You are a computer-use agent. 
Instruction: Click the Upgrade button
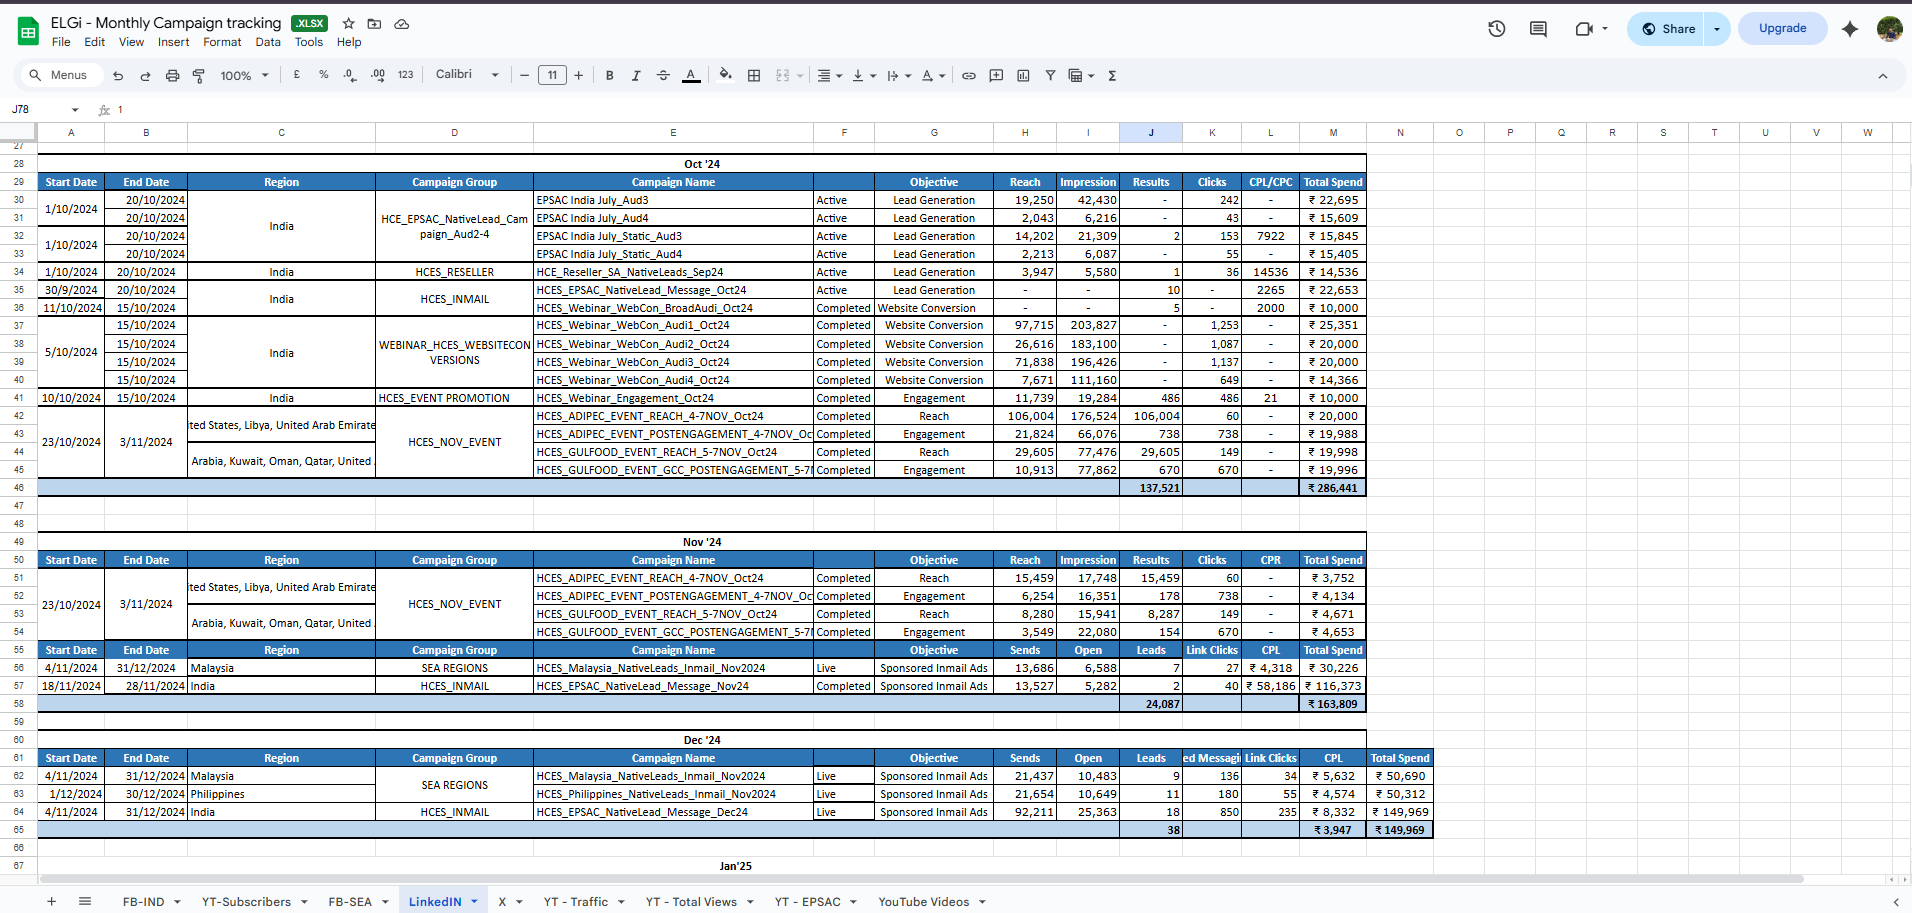pos(1782,29)
